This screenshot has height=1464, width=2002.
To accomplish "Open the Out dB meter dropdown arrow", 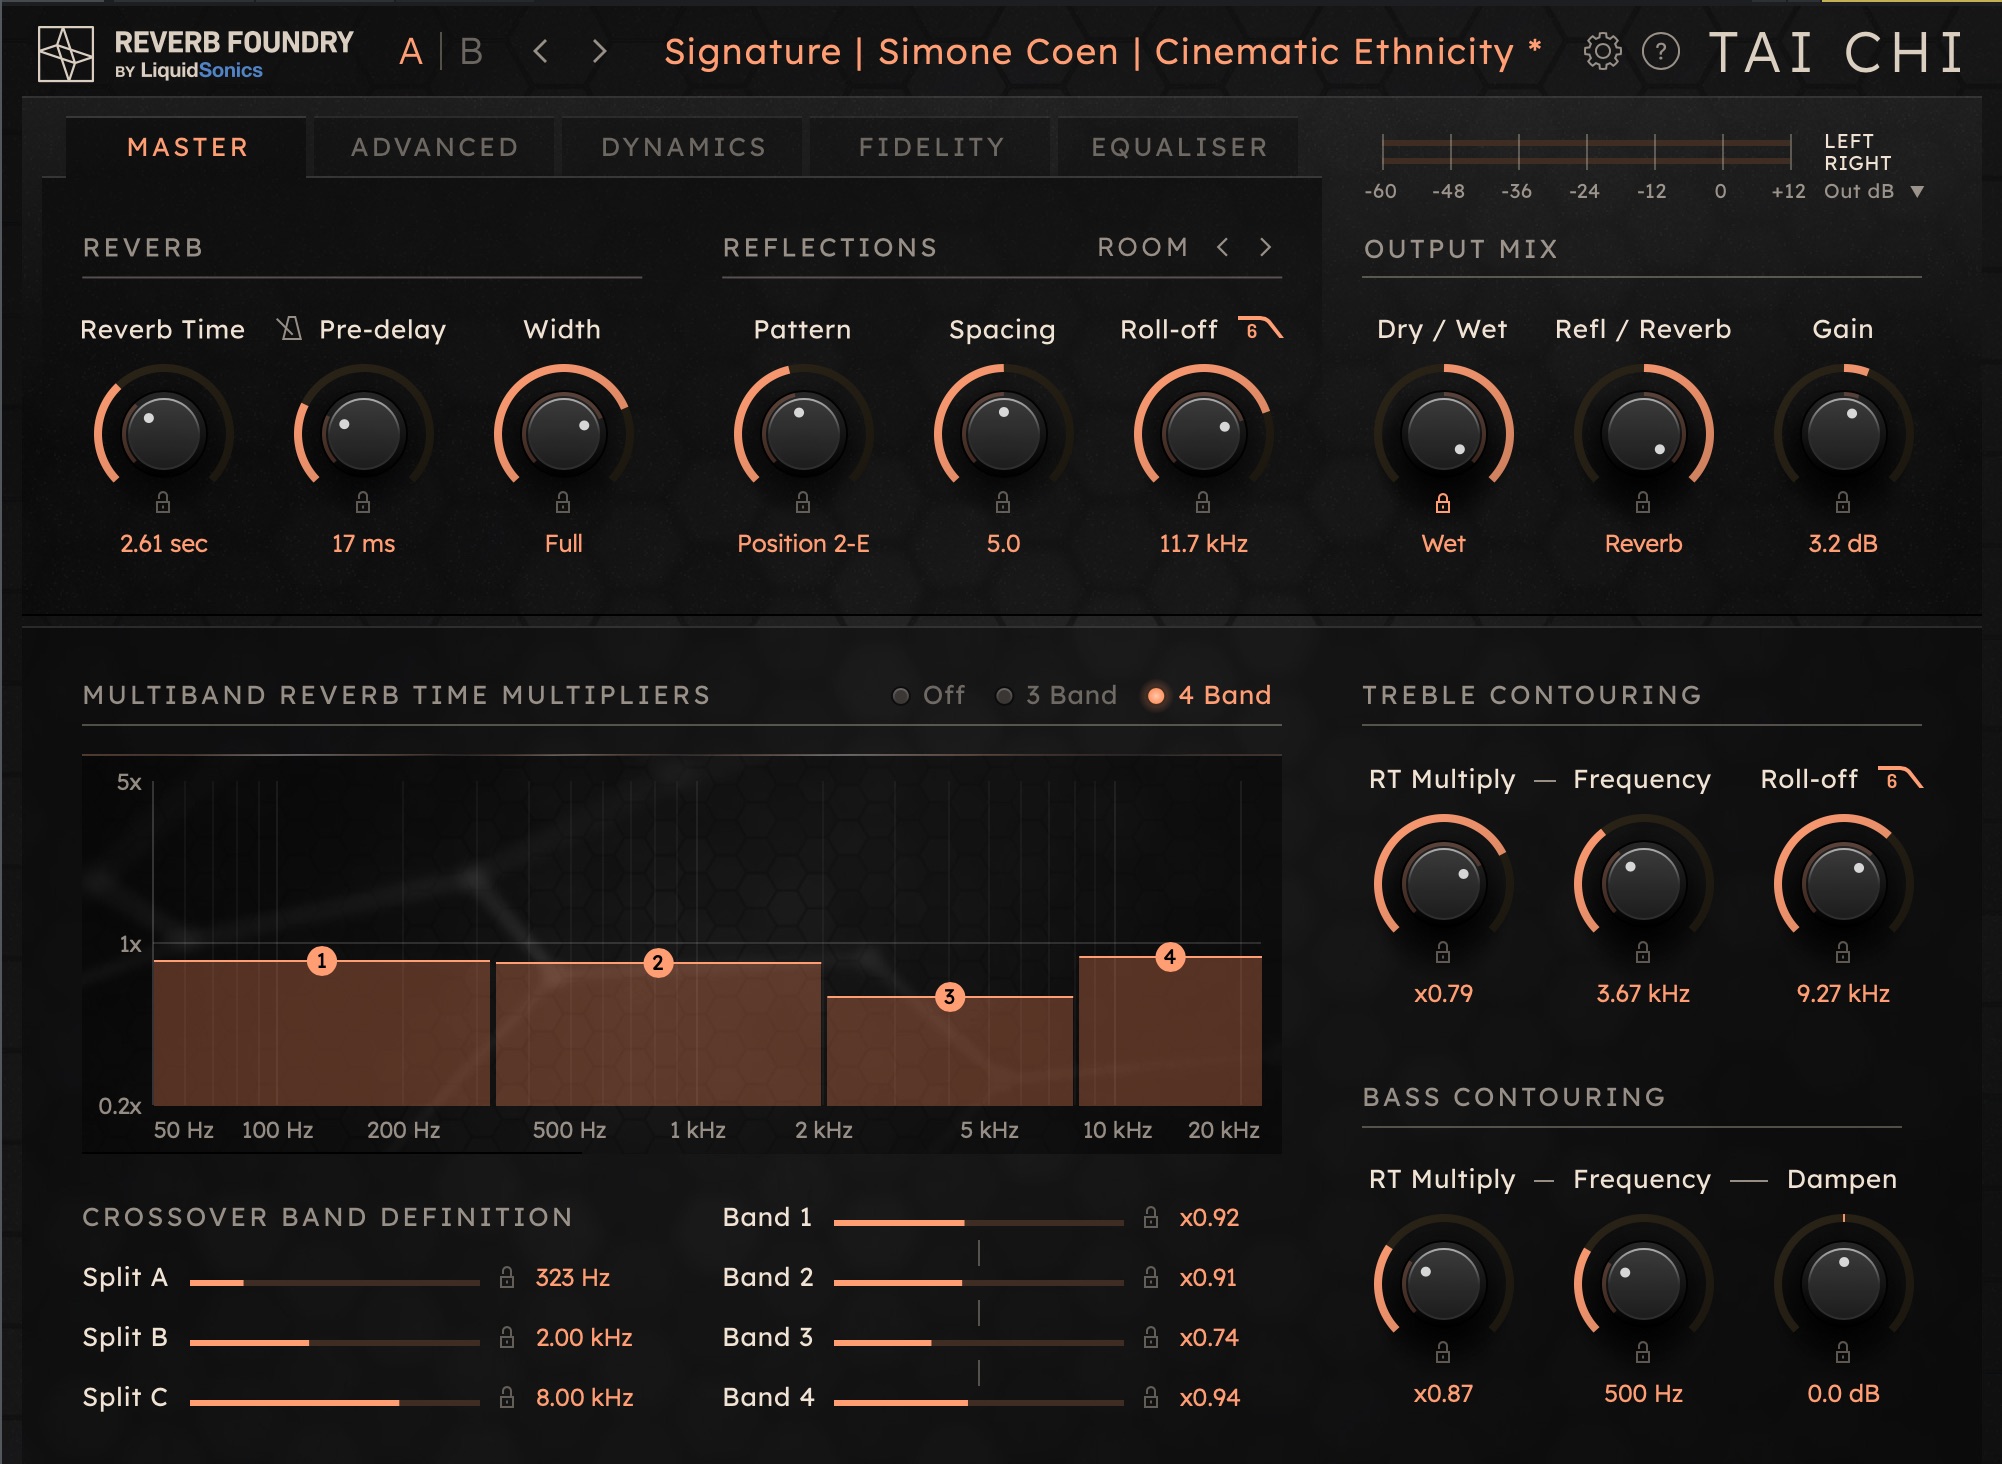I will click(x=1917, y=191).
